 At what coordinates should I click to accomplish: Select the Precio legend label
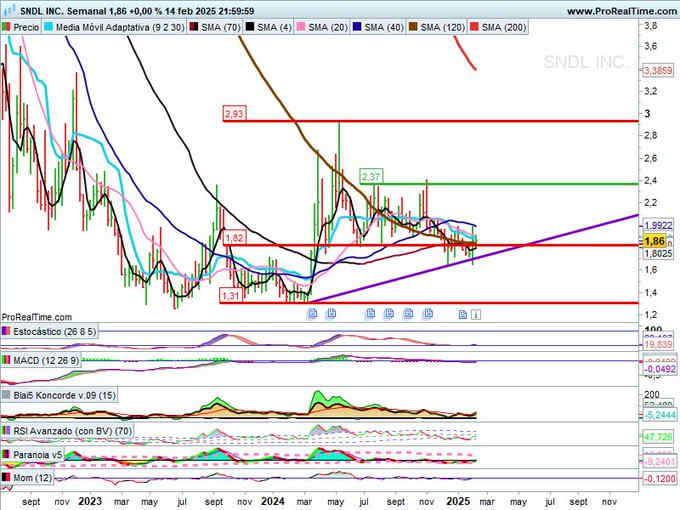pos(26,27)
